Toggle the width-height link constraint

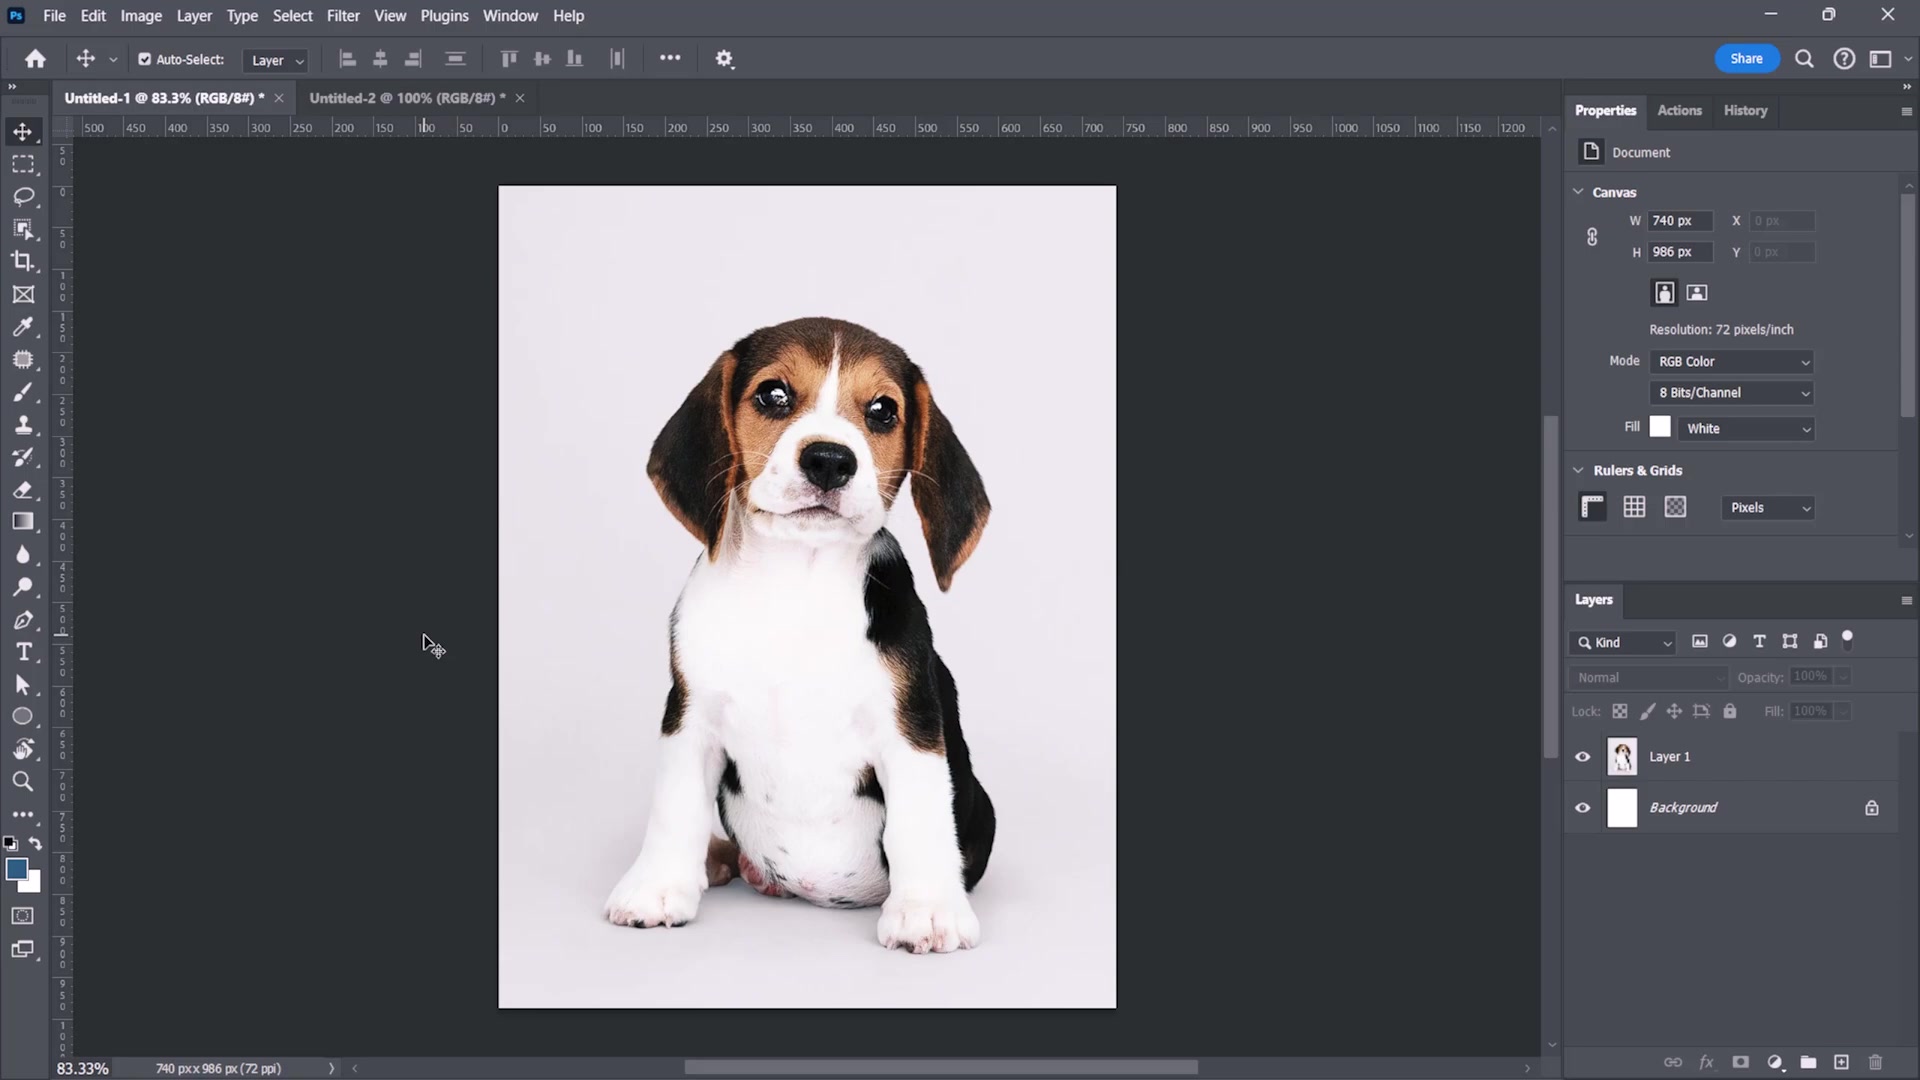coord(1592,237)
